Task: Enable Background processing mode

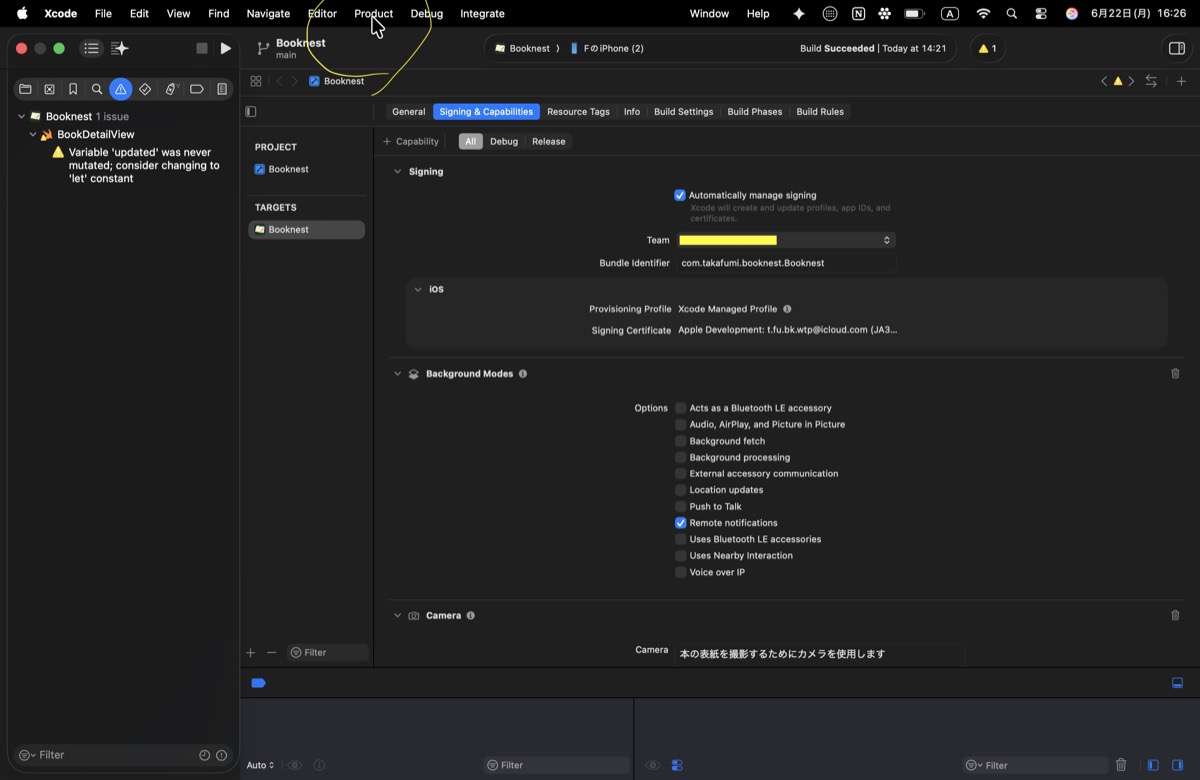Action: [x=680, y=457]
